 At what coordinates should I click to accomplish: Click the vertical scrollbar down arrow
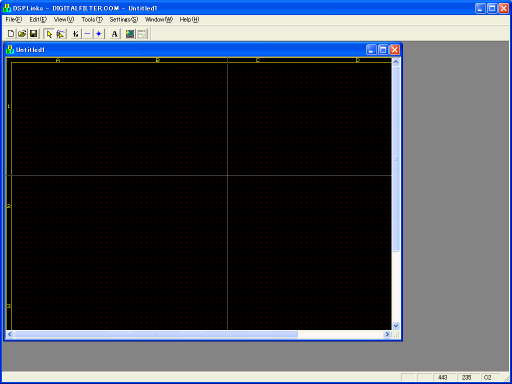(396, 326)
